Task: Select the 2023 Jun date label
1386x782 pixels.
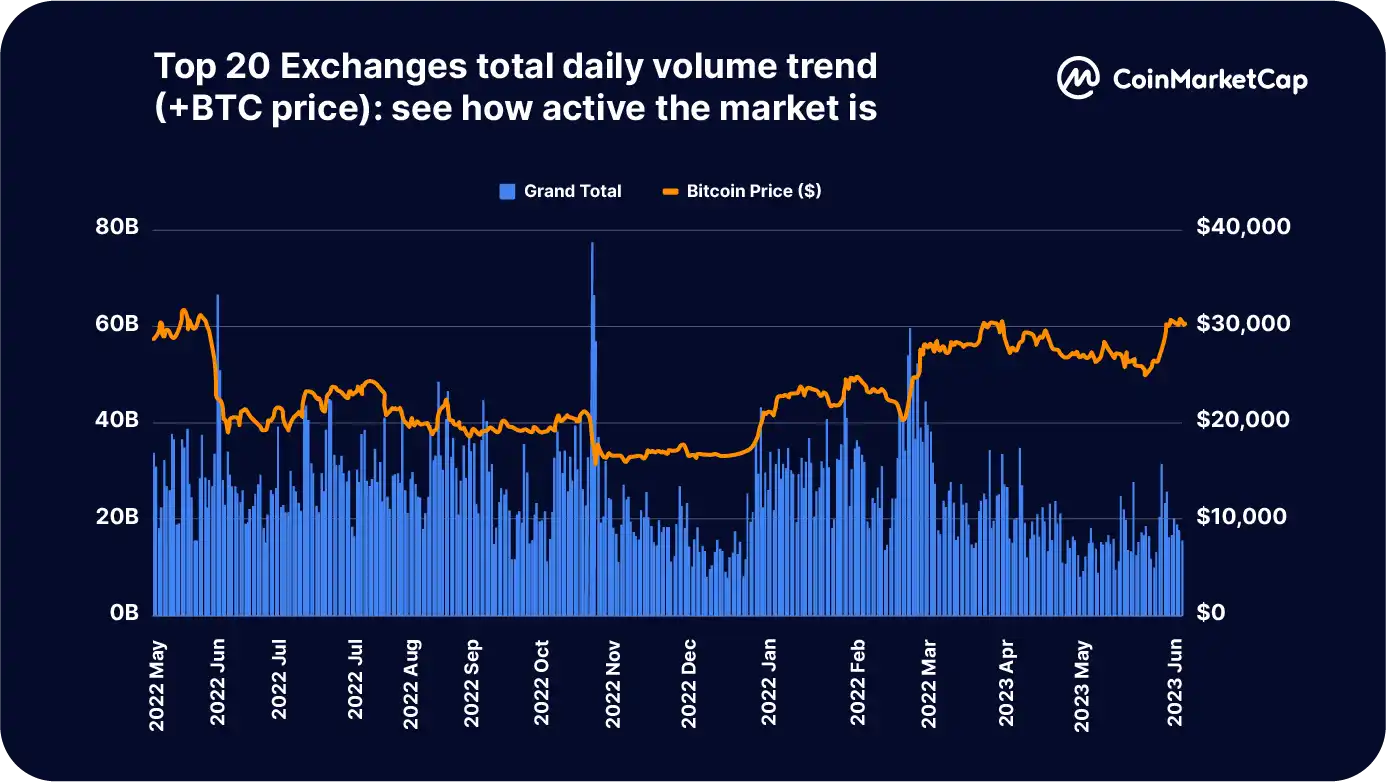Action: pos(1177,680)
